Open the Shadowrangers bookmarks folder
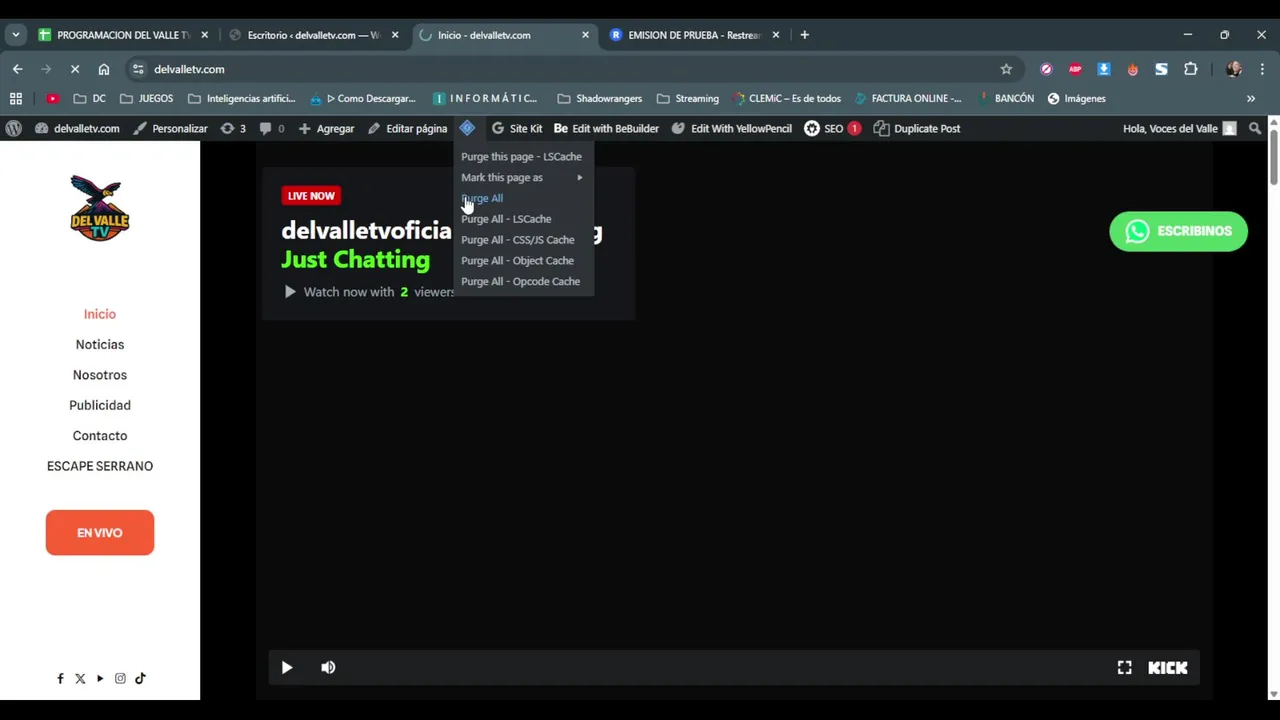The image size is (1280, 720). (x=599, y=98)
